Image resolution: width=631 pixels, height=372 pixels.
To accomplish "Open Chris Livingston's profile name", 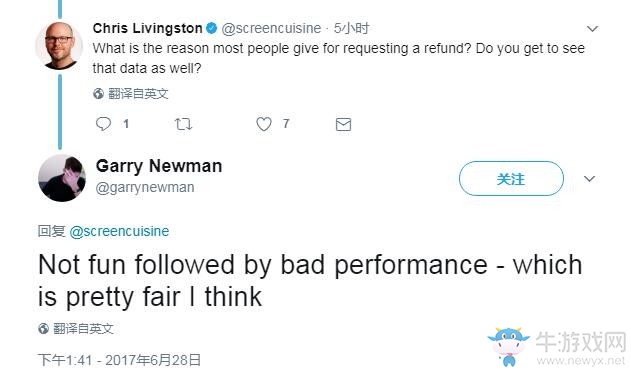I will click(x=147, y=28).
